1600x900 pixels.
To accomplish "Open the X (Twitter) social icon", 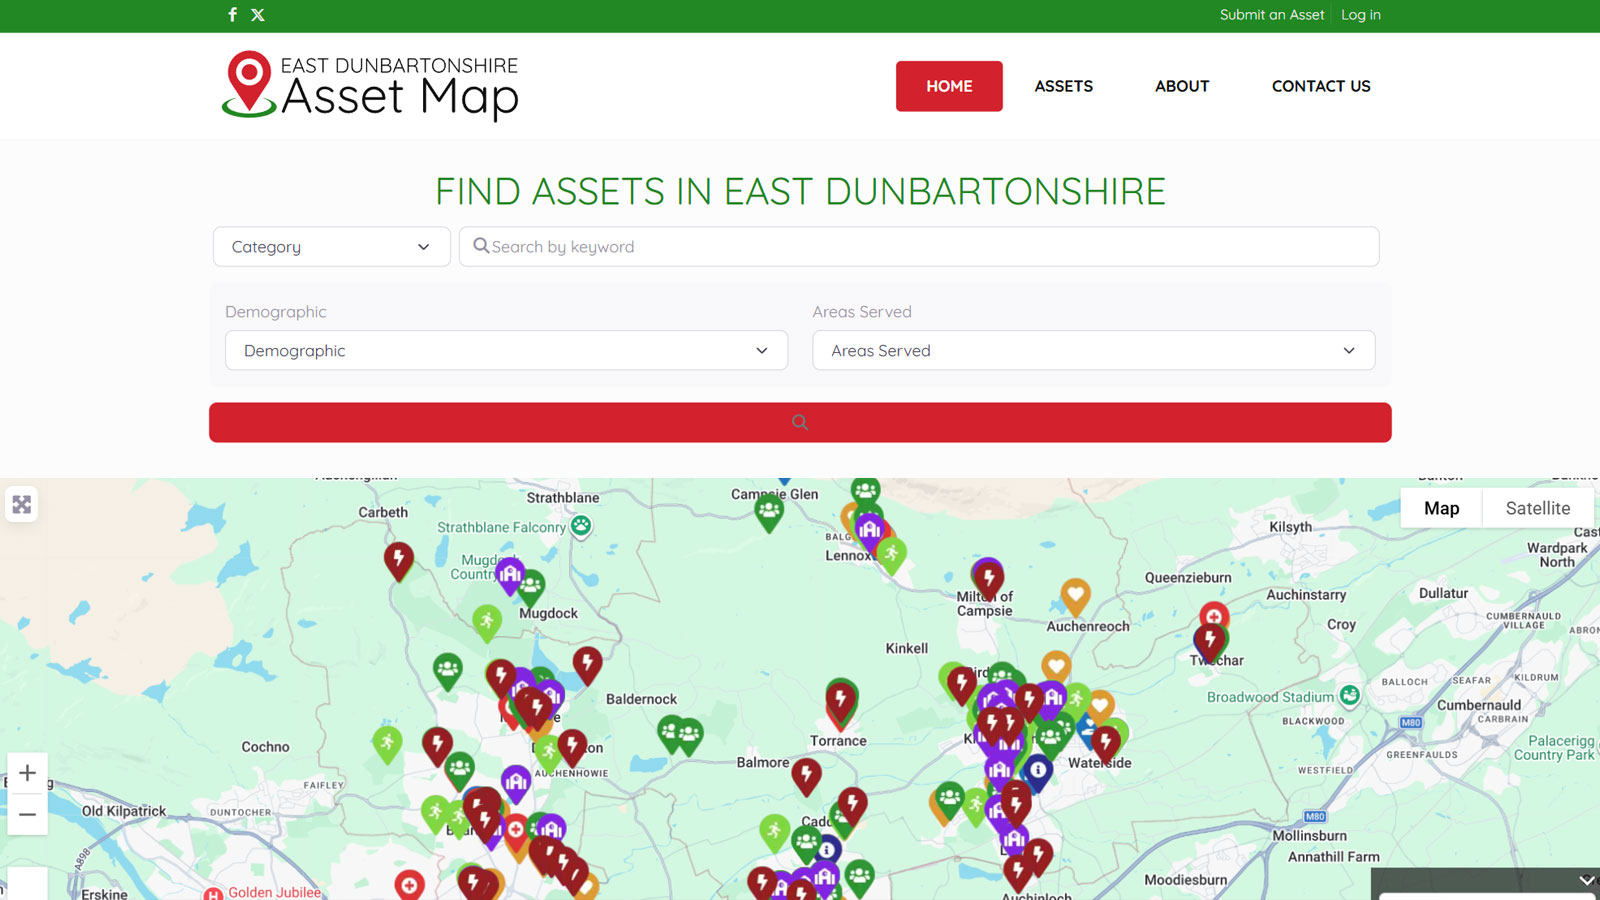I will [258, 14].
